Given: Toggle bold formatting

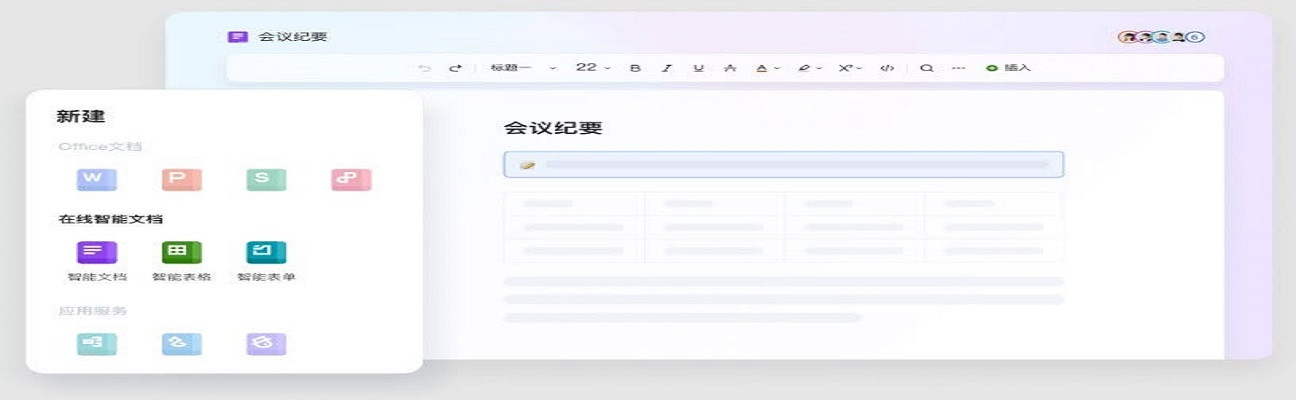Looking at the screenshot, I should coord(635,68).
